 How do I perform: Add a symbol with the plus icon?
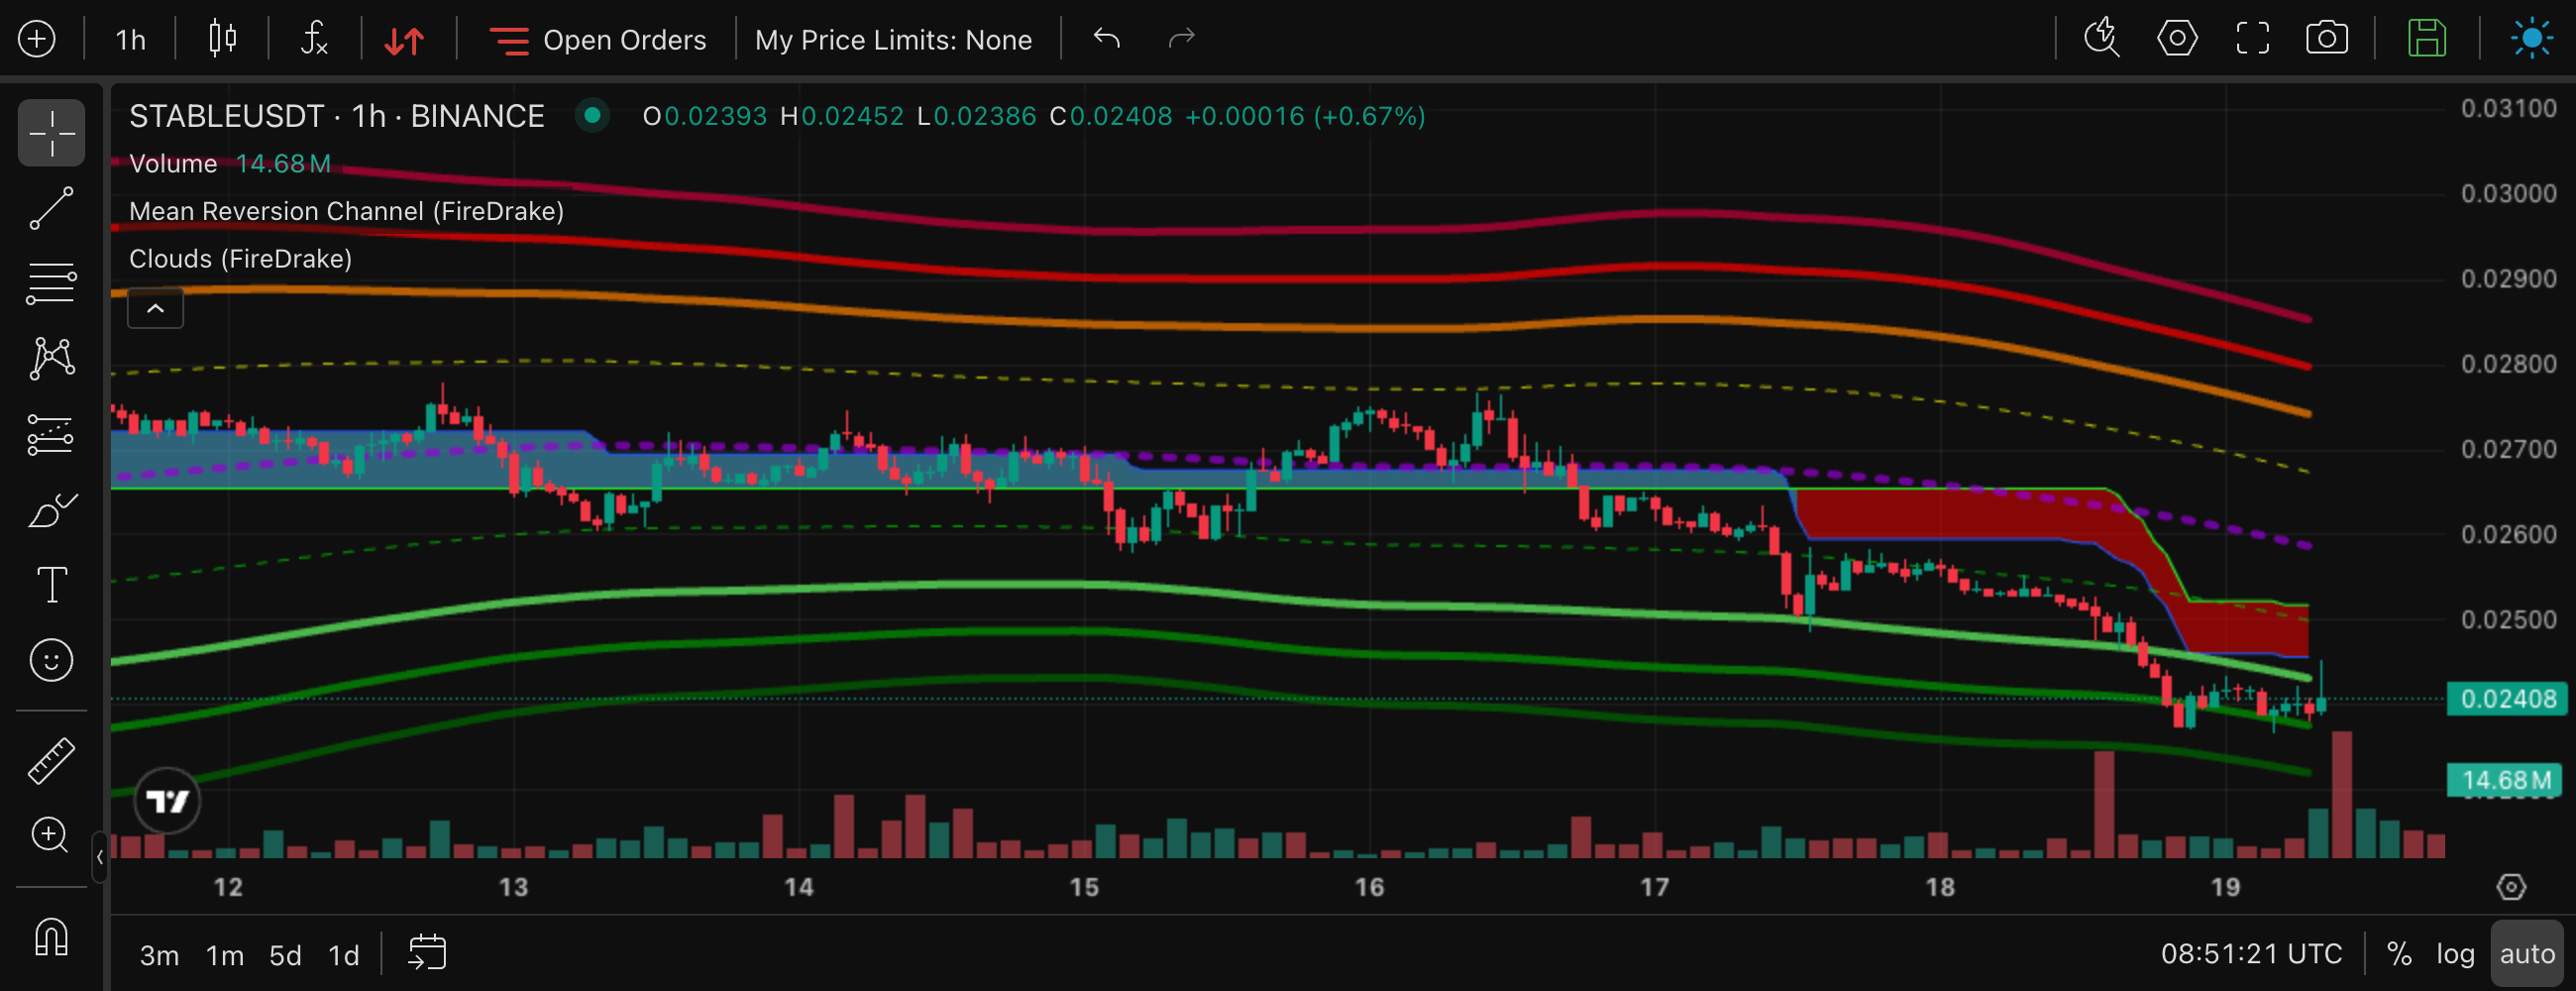37,39
